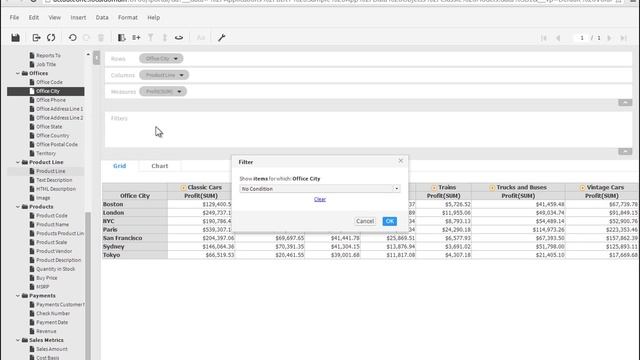The height and width of the screenshot is (360, 640).
Task: Click the loop-shaped icon before Aa
Action: click(179, 38)
